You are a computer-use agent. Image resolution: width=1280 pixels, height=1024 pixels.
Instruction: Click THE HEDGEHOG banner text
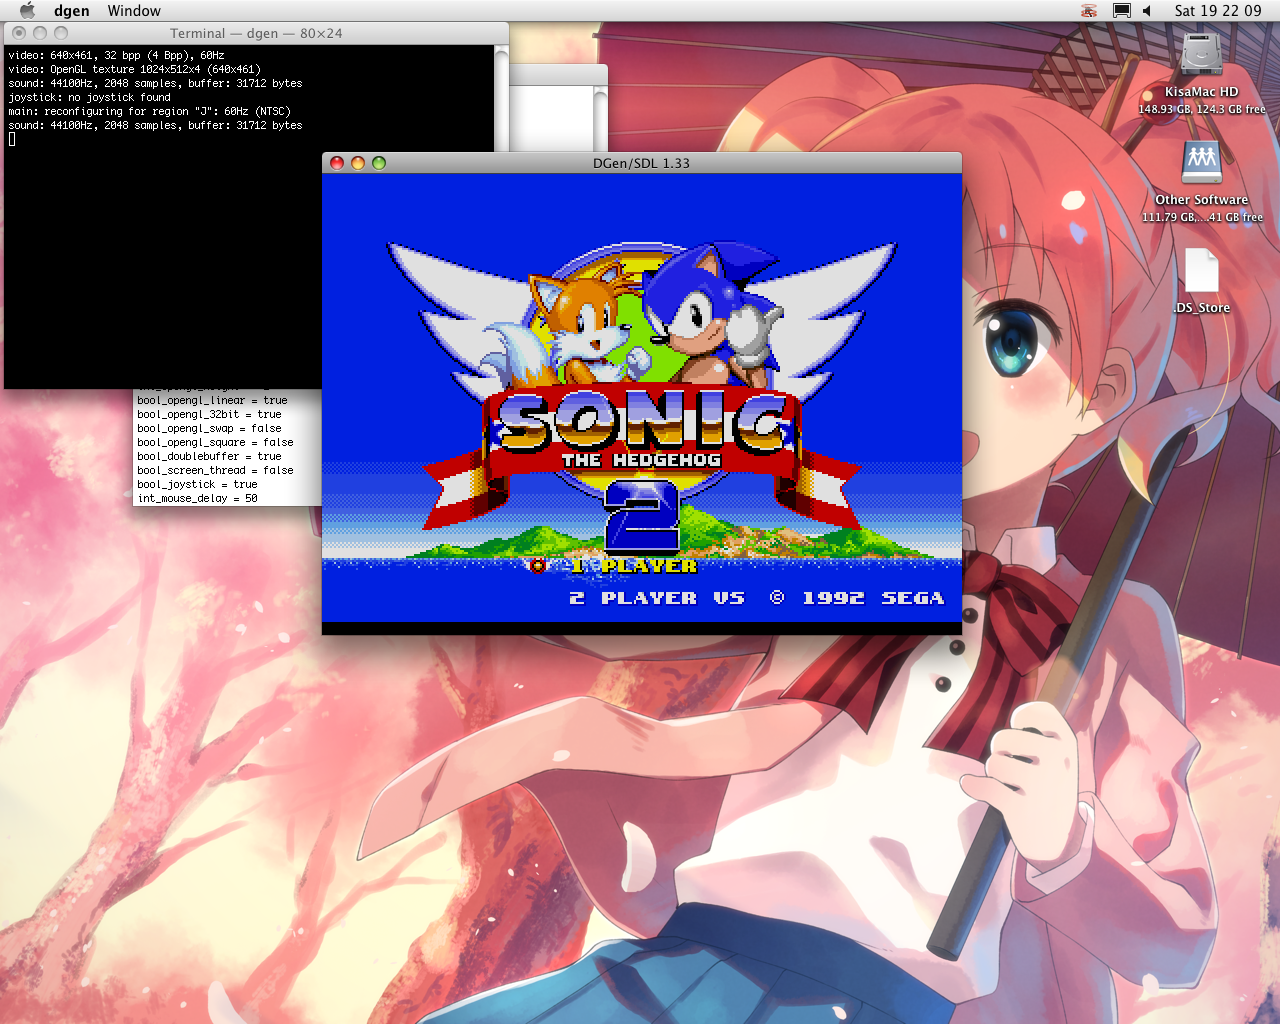(x=641, y=460)
